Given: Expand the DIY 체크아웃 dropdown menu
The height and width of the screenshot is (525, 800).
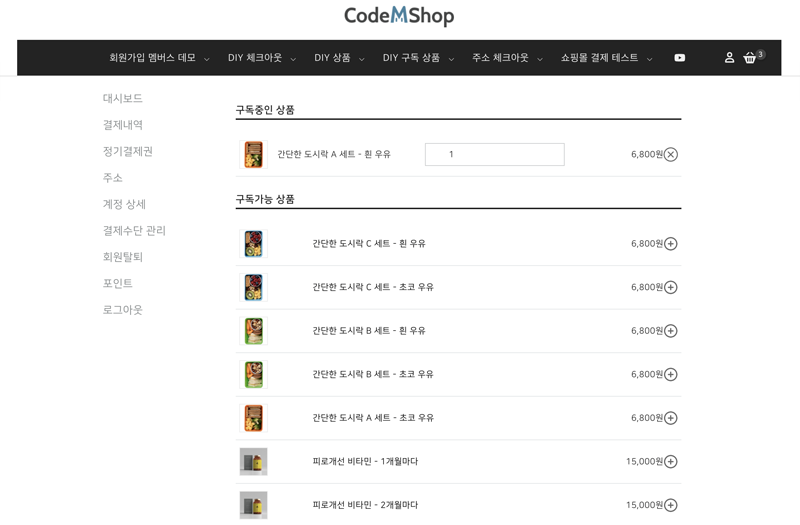Looking at the screenshot, I should coord(262,58).
